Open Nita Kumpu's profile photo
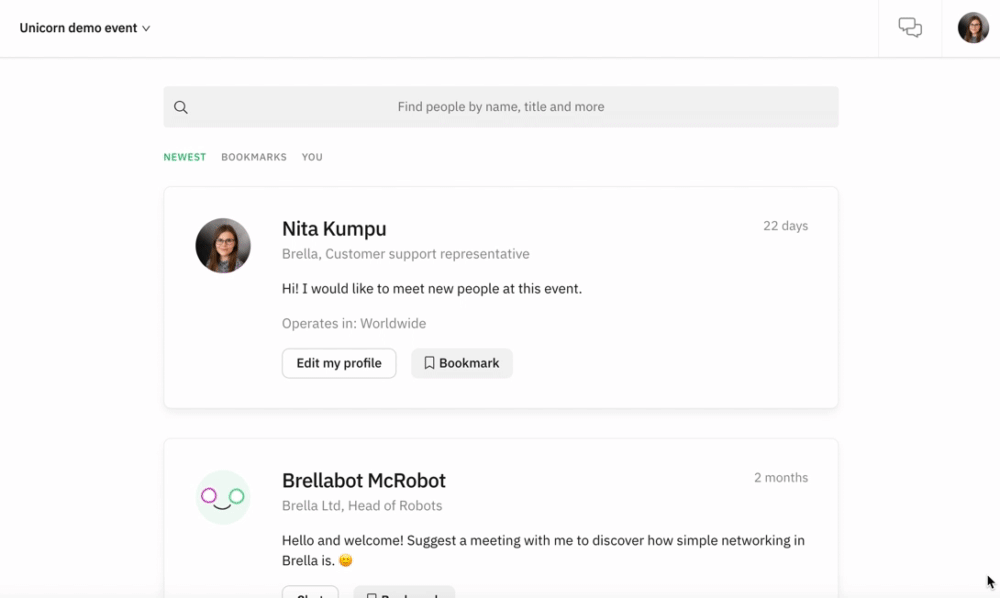The image size is (1000, 598). click(223, 245)
